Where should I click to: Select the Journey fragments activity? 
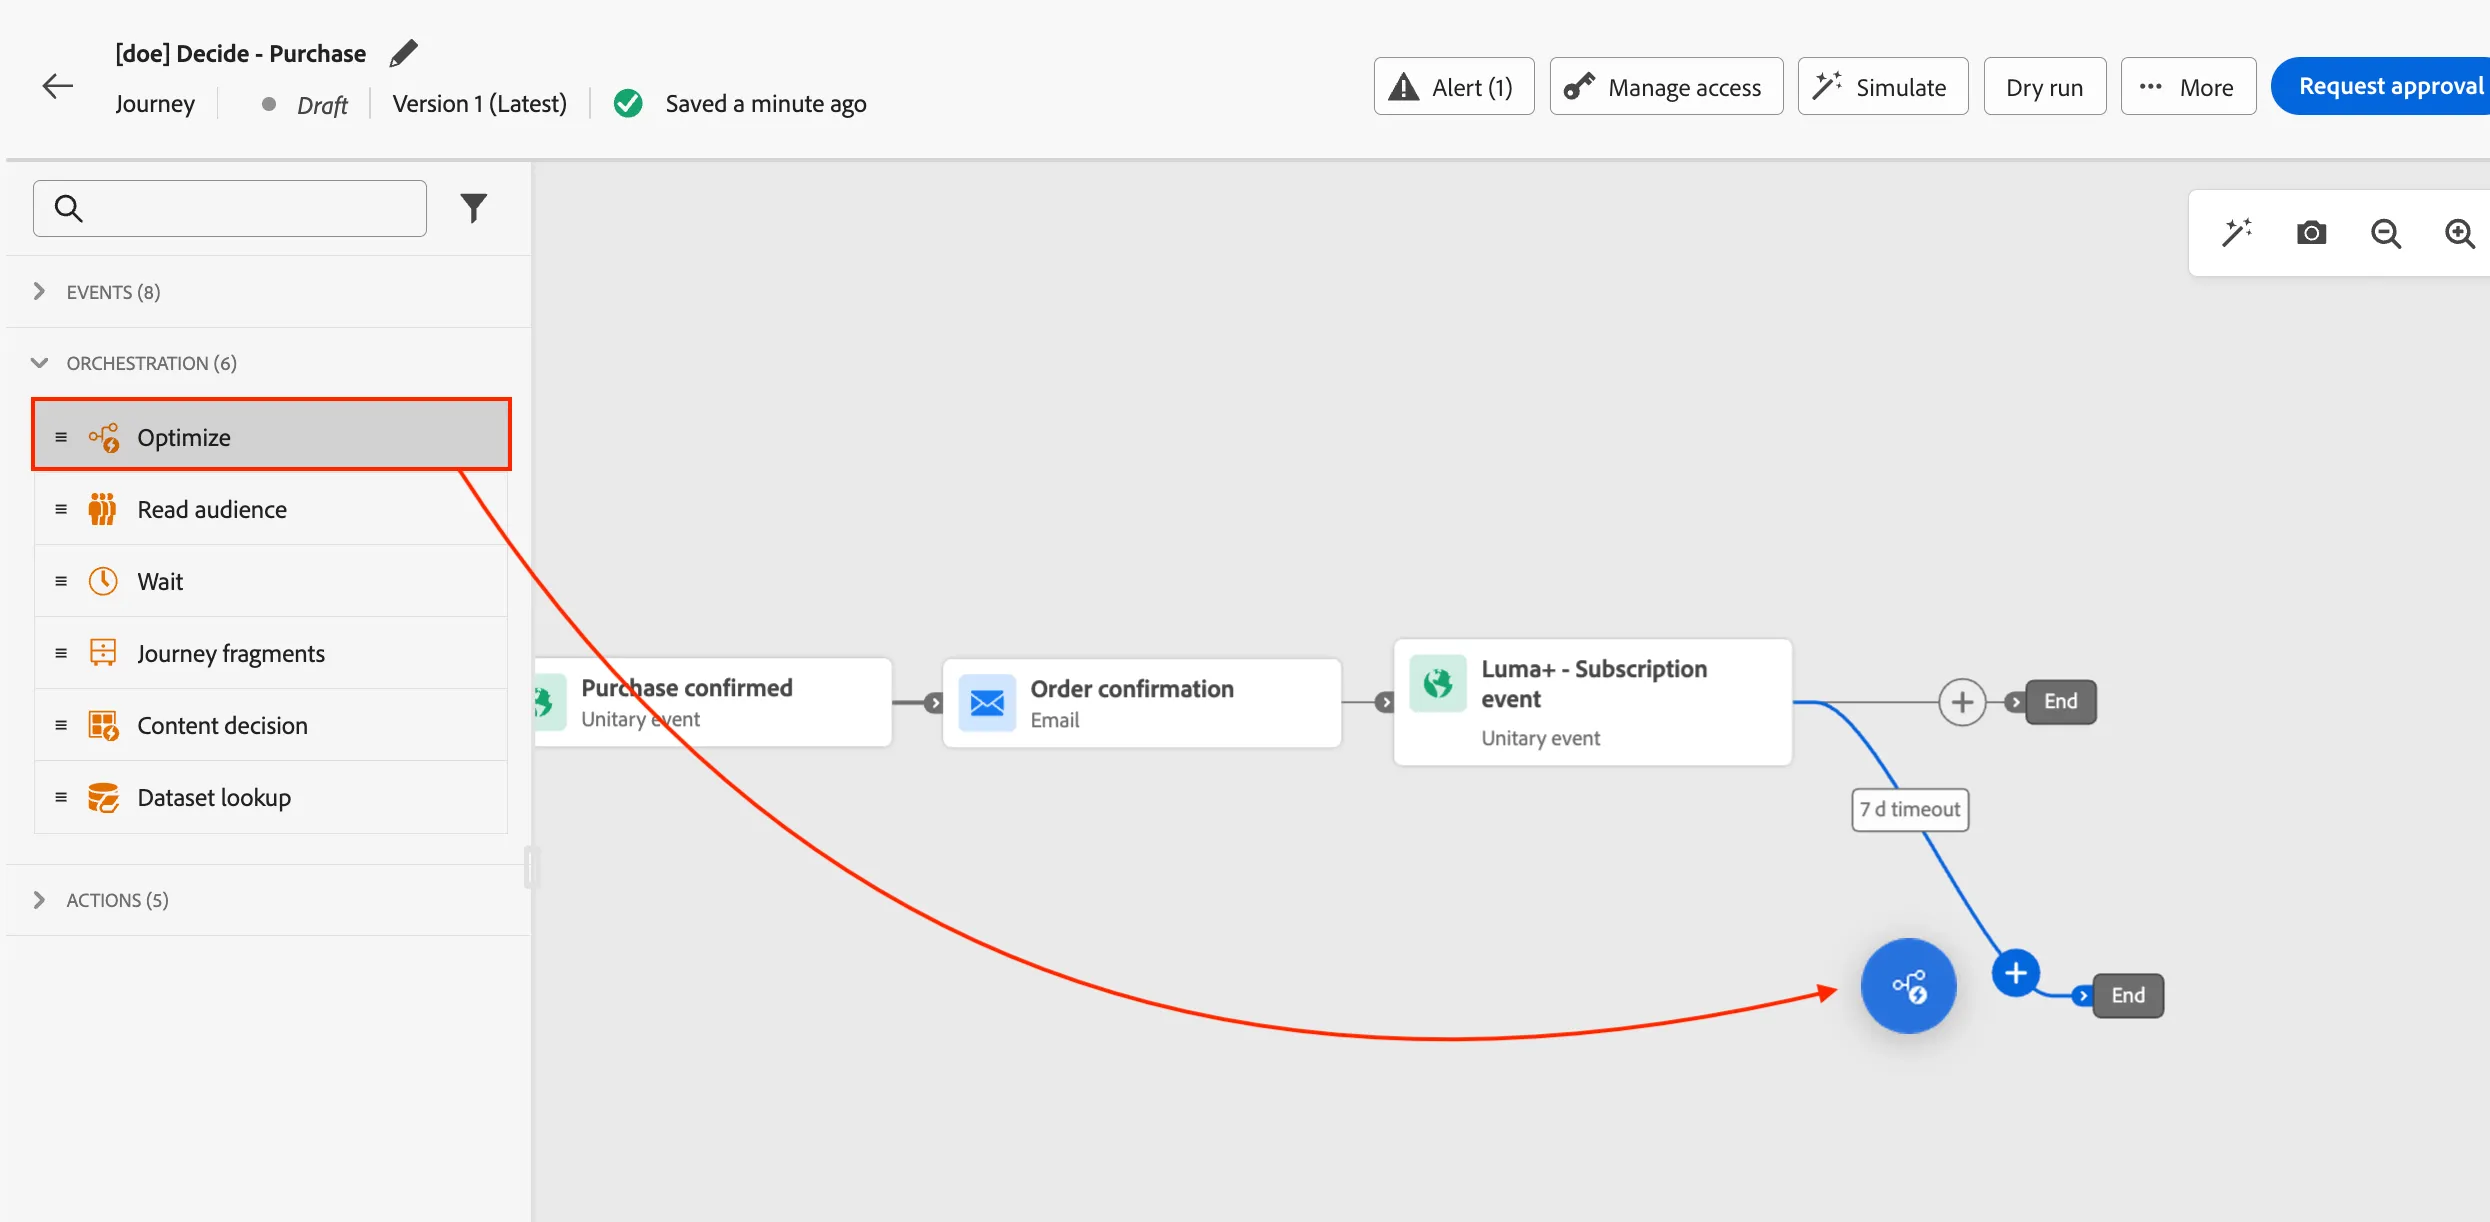271,653
